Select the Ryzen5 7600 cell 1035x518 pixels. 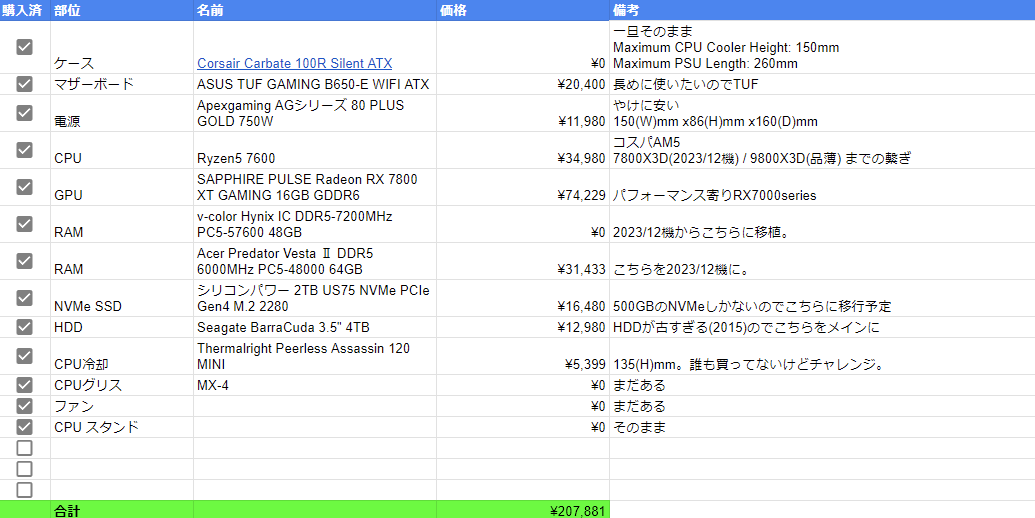[x=315, y=150]
